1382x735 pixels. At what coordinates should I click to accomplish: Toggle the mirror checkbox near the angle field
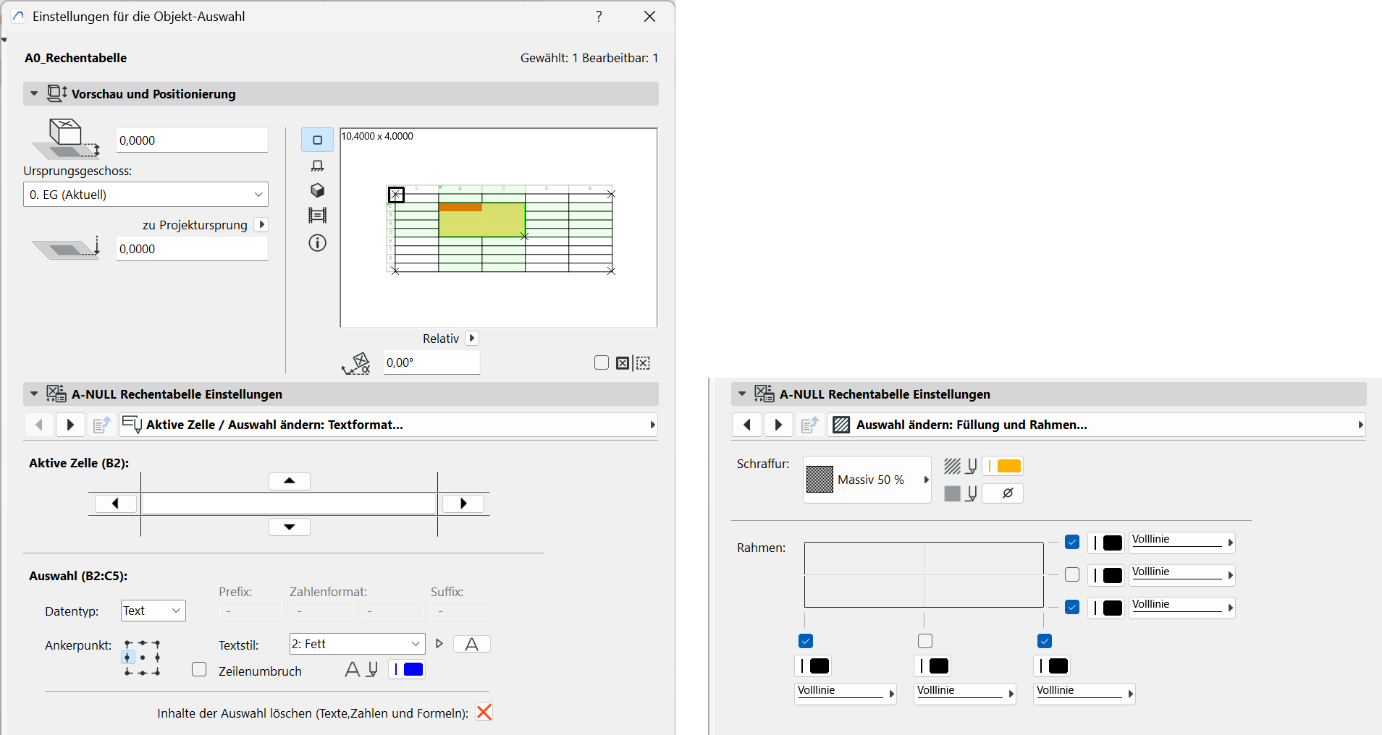point(601,363)
